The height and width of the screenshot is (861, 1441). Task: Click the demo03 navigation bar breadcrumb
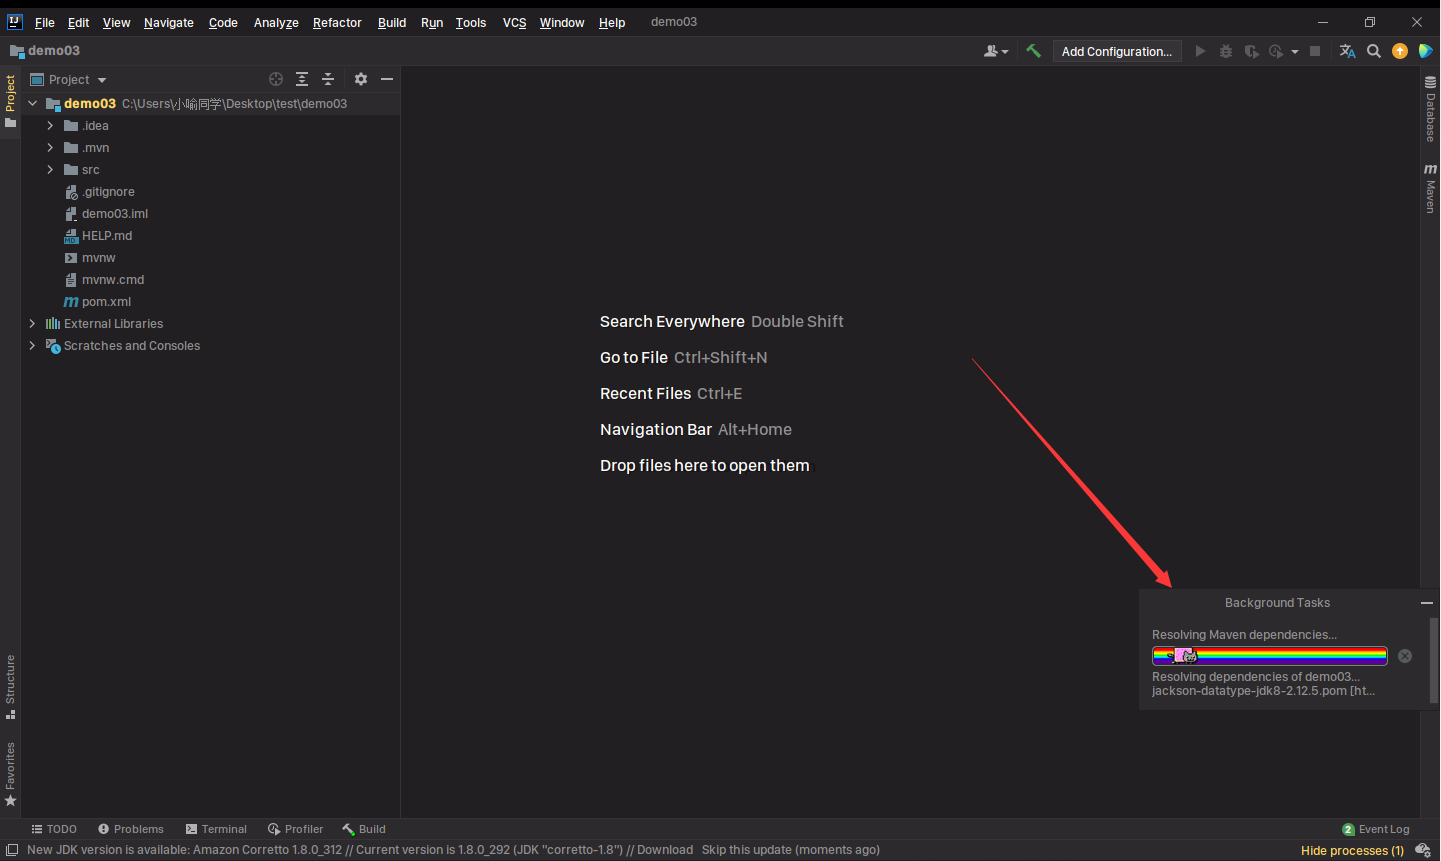45,50
